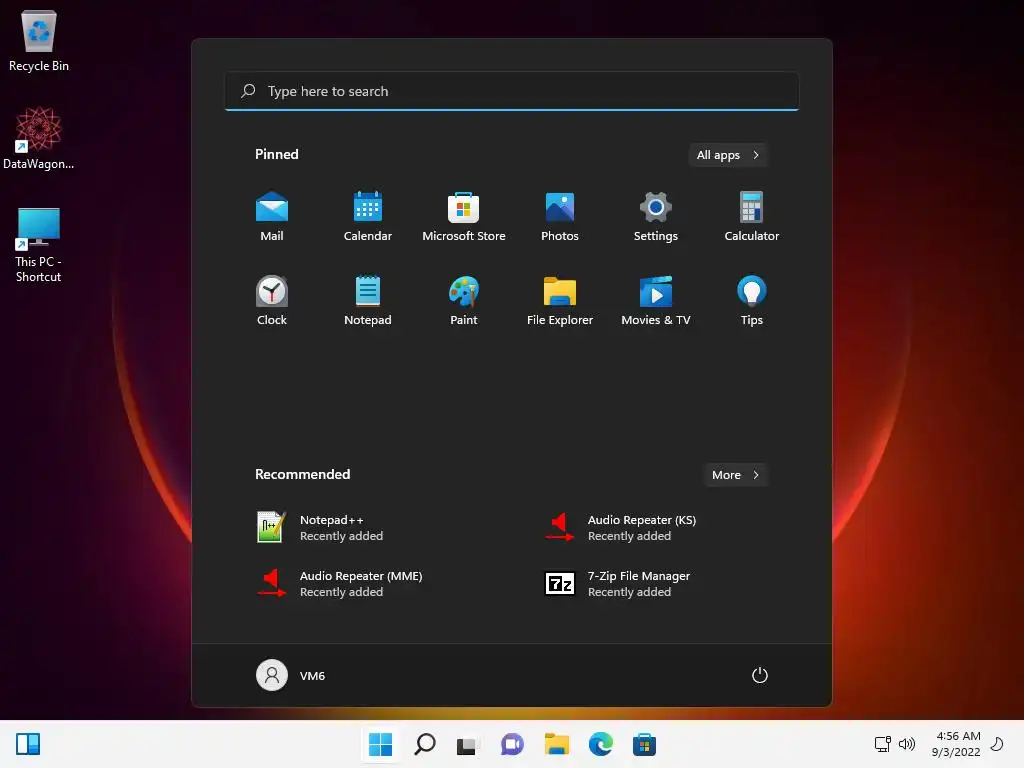Show More recommended items
Viewport: 1024px width, 768px height.
coord(735,475)
